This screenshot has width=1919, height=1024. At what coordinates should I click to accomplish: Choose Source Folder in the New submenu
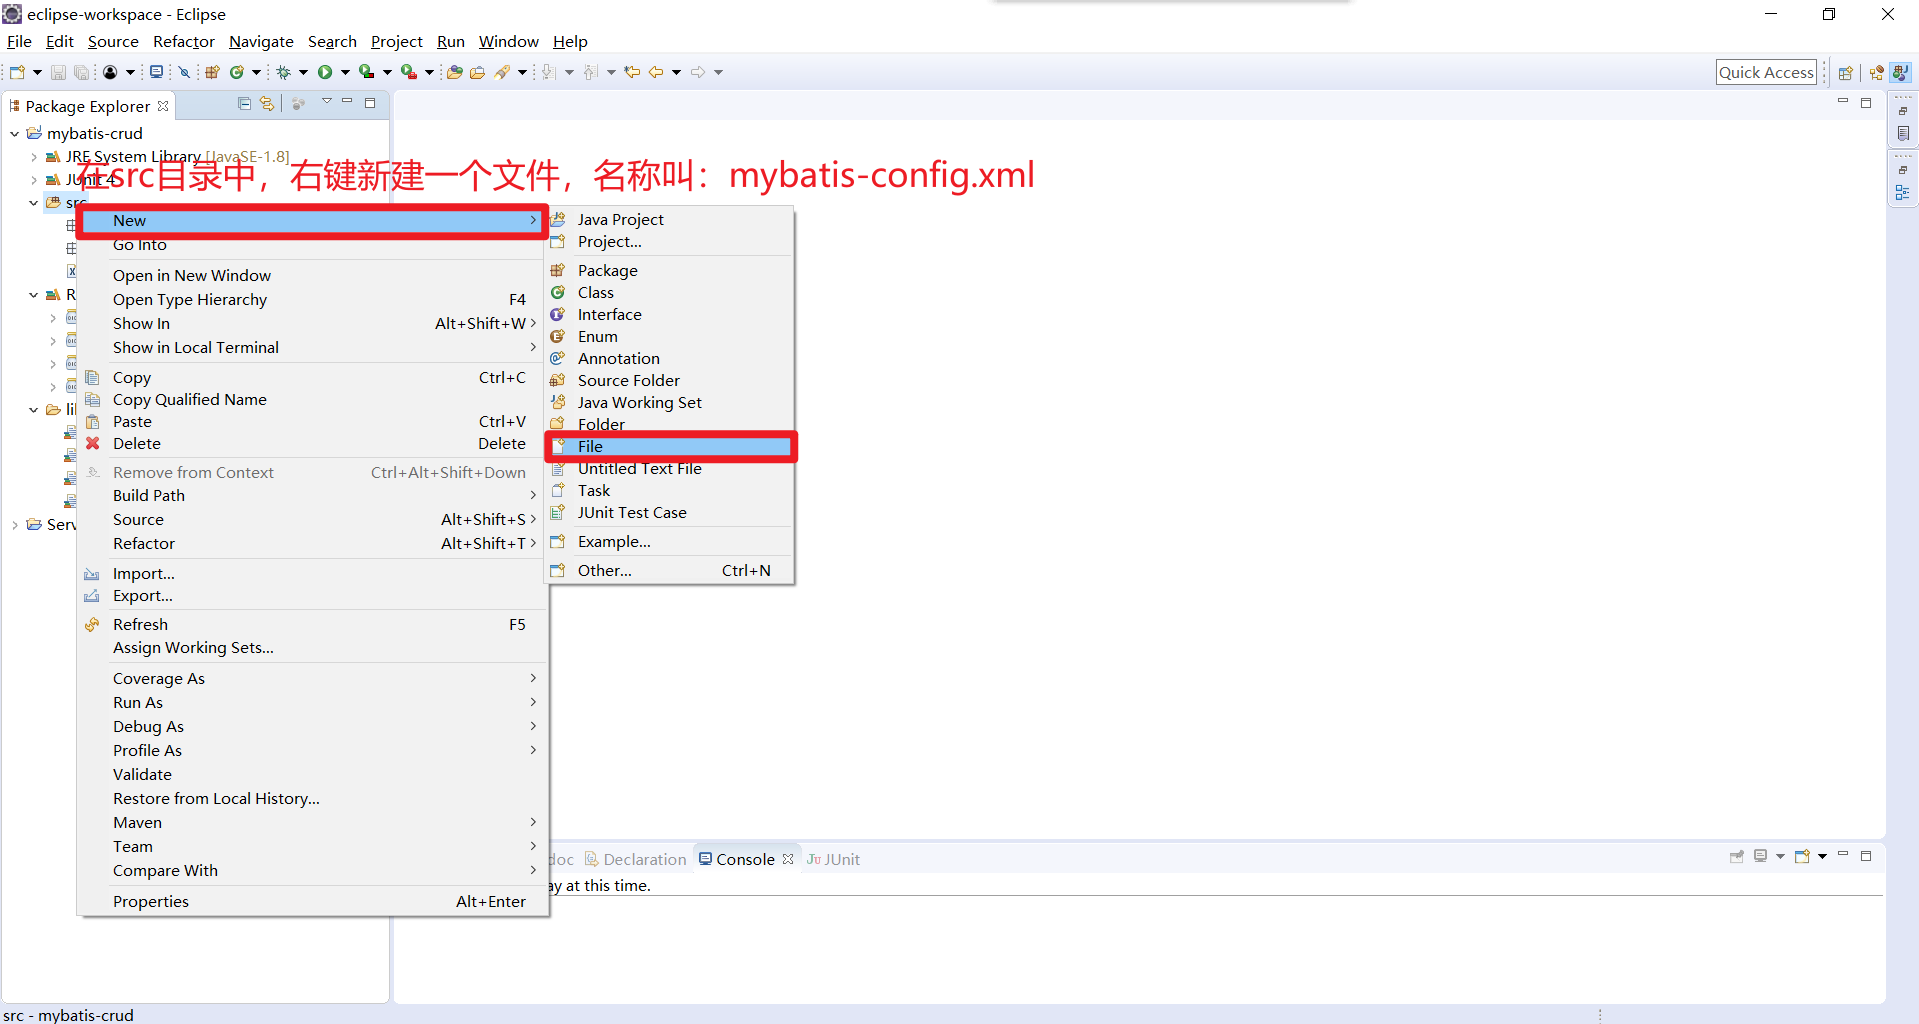(x=670, y=381)
